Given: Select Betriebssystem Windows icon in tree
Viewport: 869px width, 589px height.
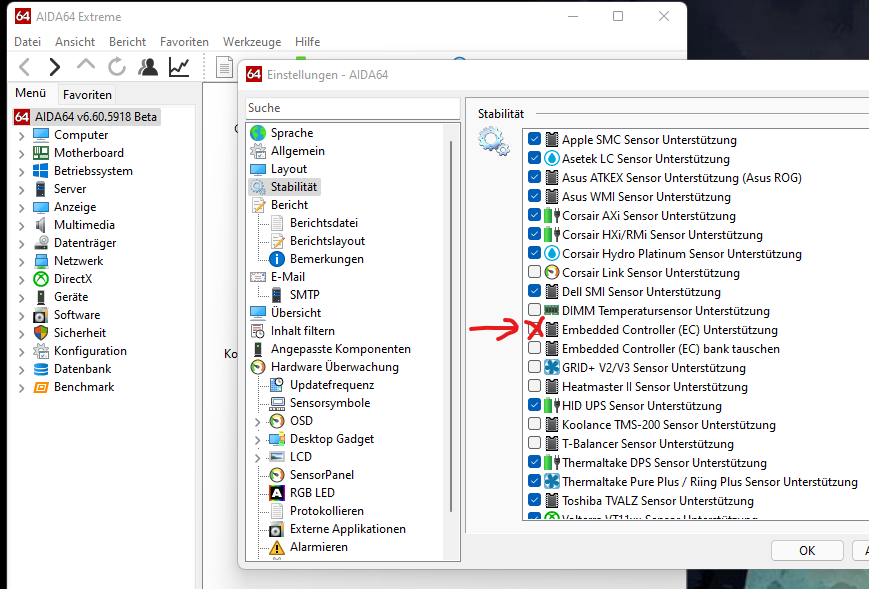Looking at the screenshot, I should 41,171.
